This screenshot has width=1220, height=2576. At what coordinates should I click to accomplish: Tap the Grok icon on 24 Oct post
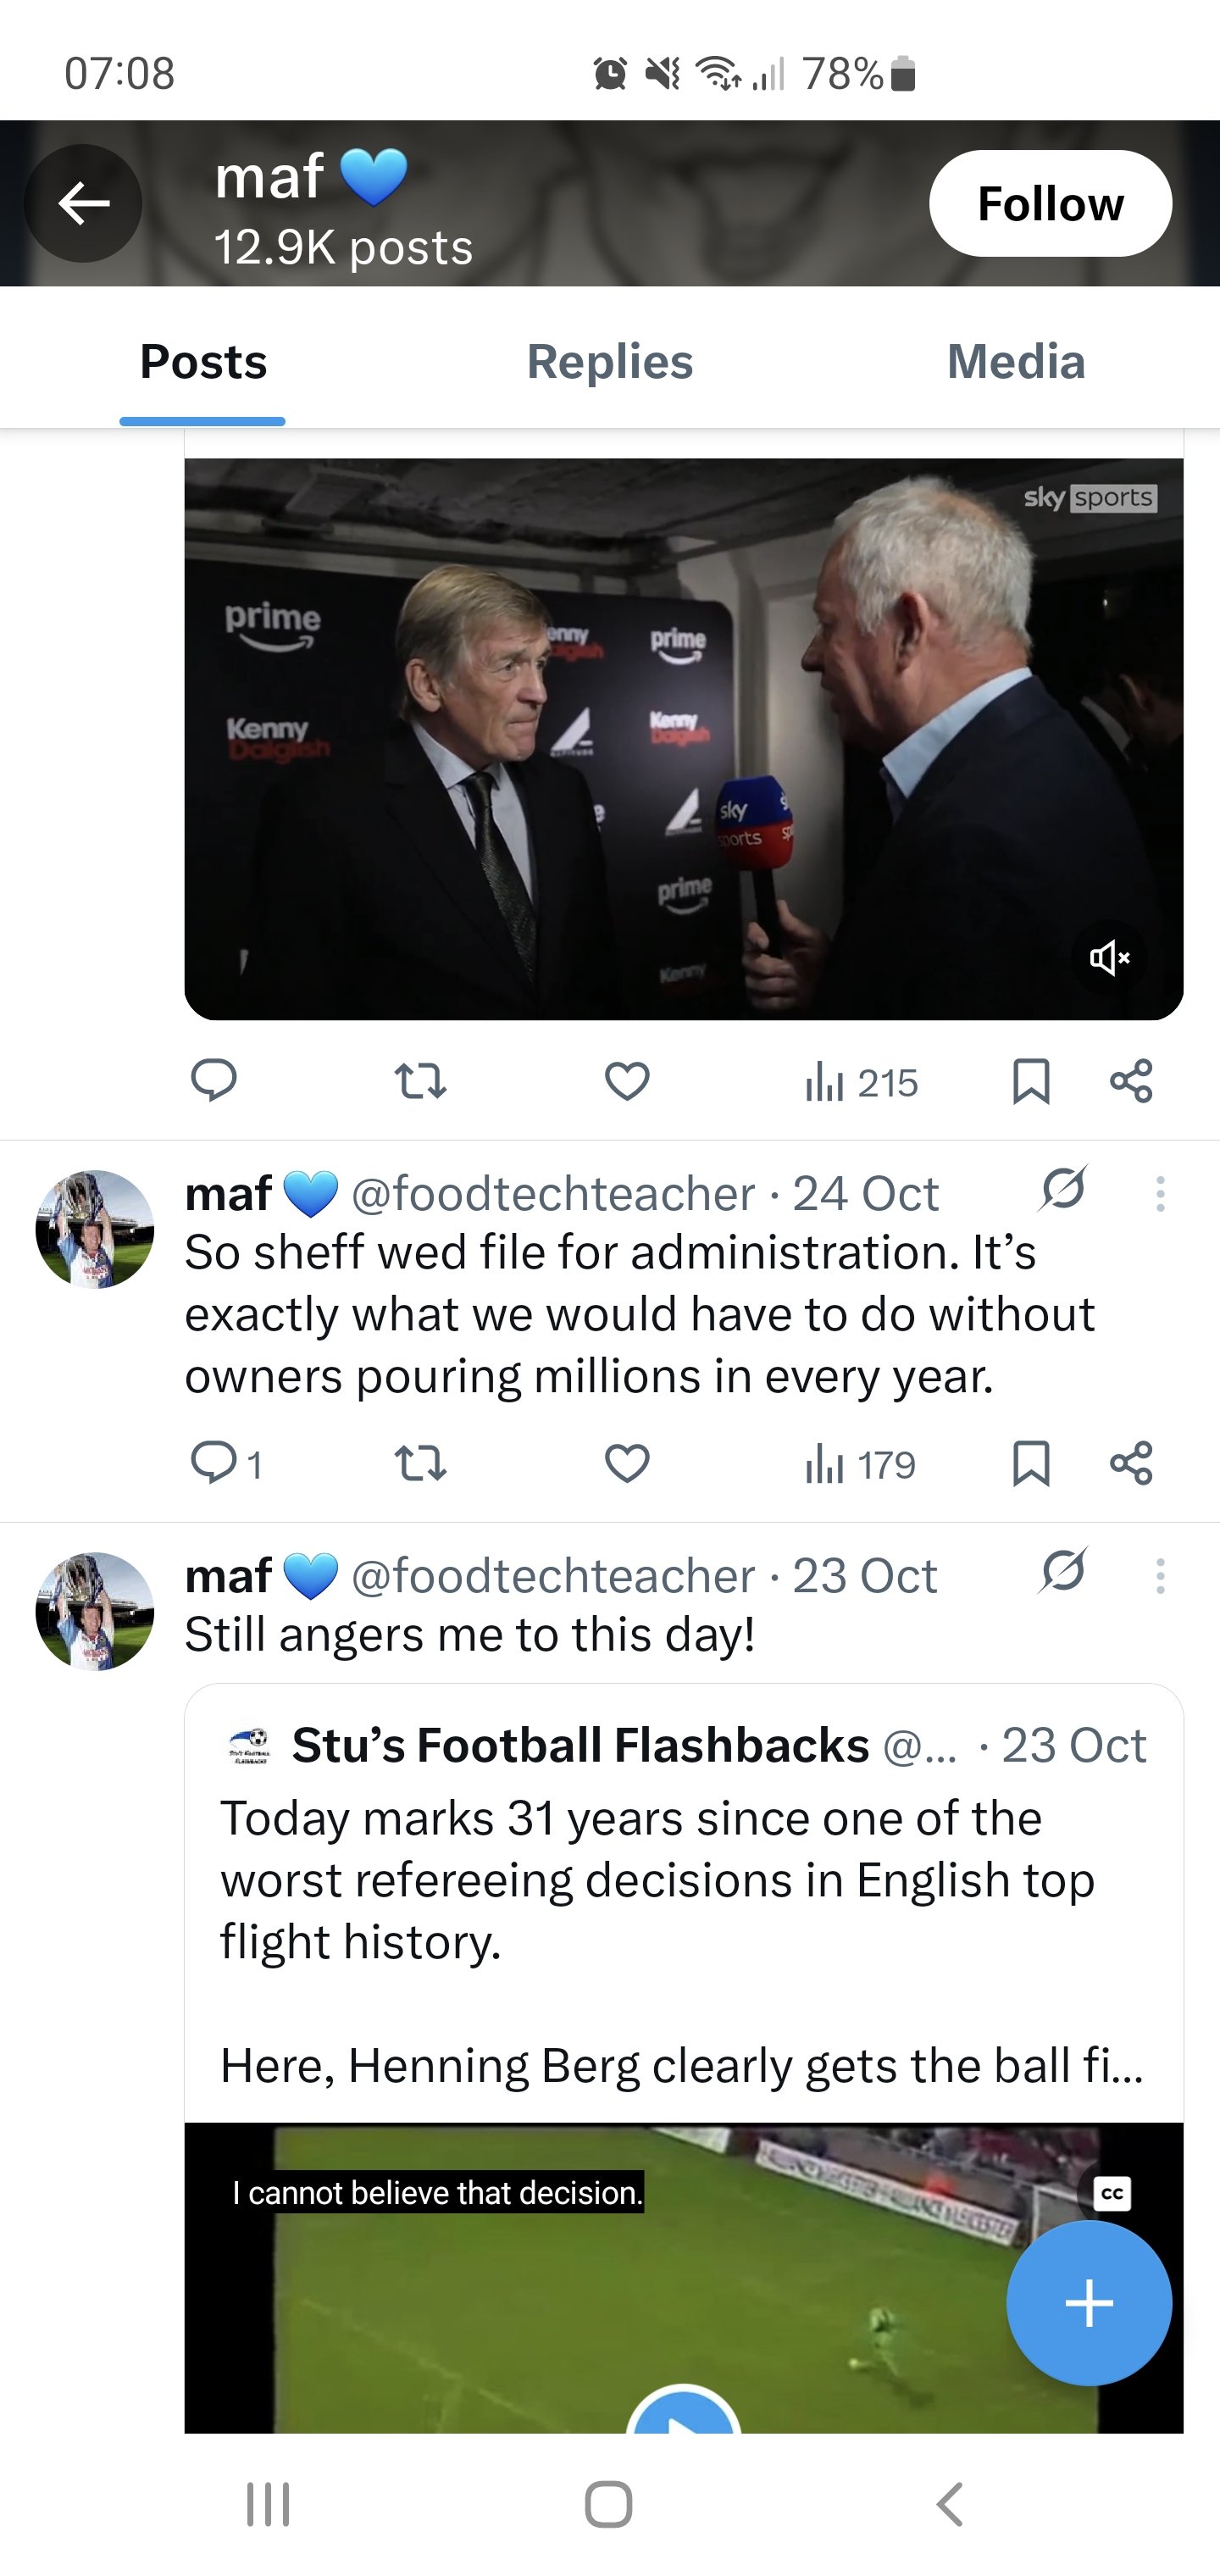coord(1063,1190)
